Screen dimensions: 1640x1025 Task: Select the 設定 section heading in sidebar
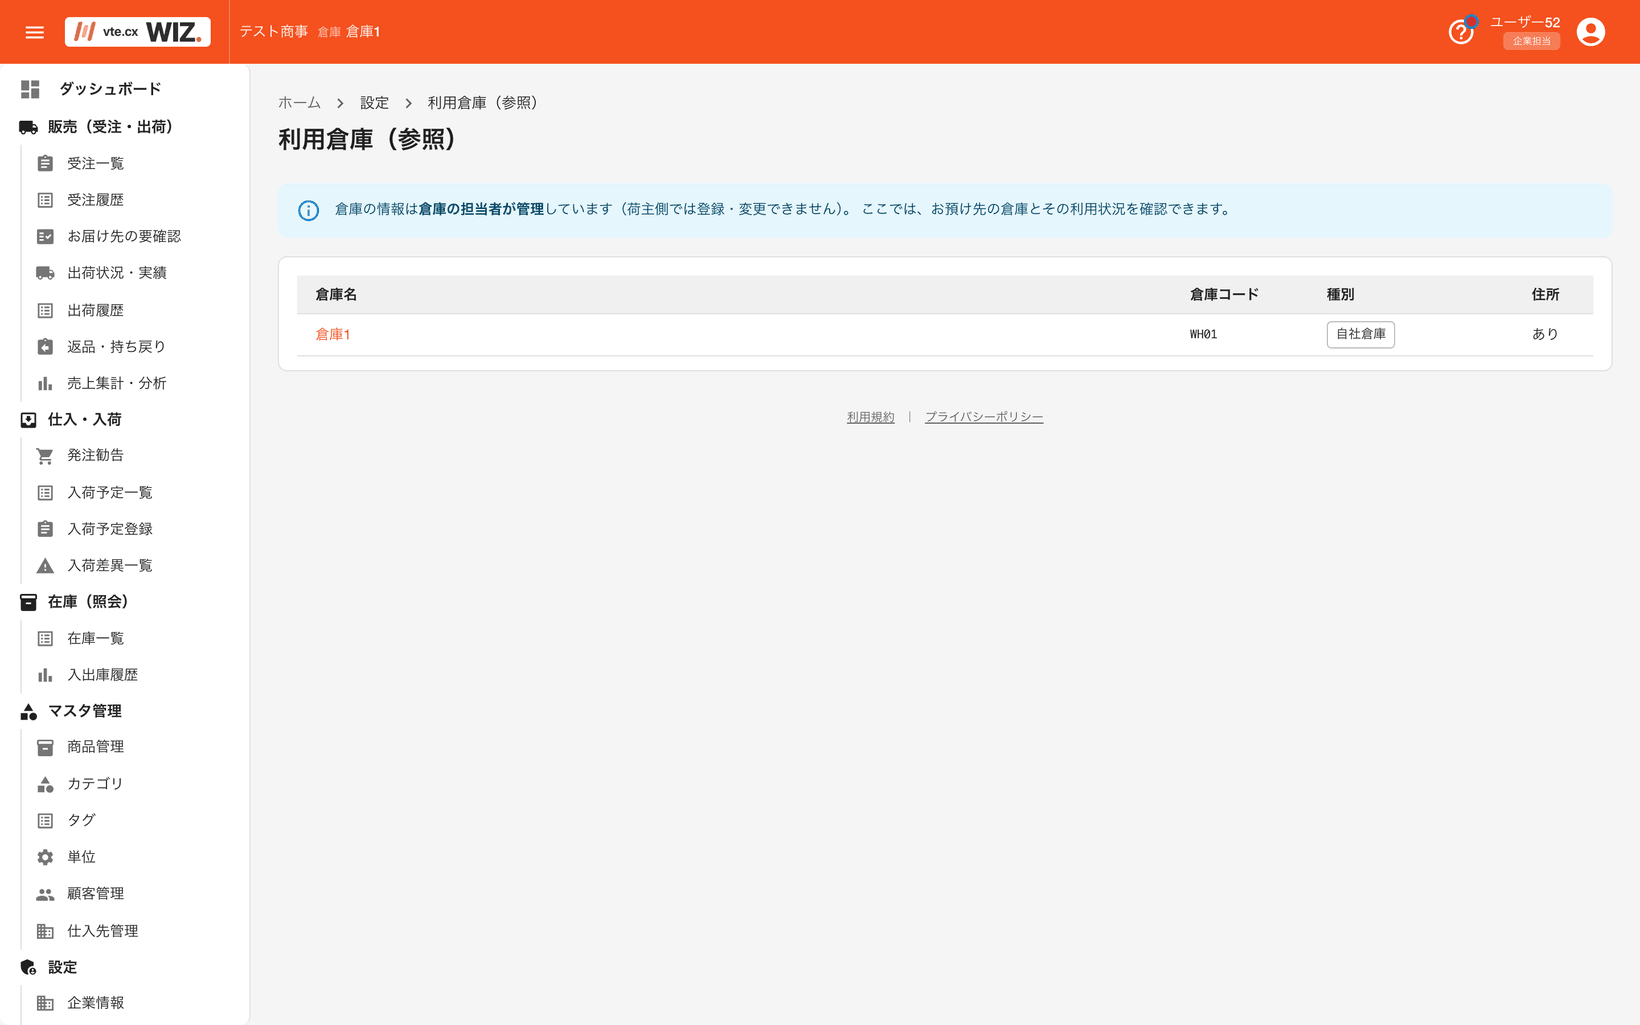(62, 967)
